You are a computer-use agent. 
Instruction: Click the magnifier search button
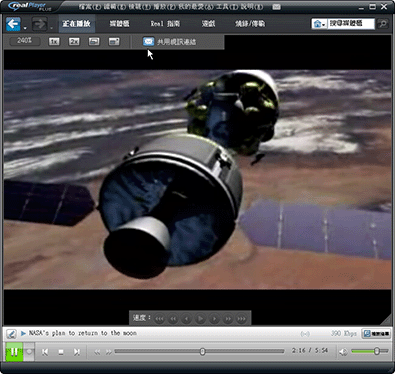(x=383, y=24)
